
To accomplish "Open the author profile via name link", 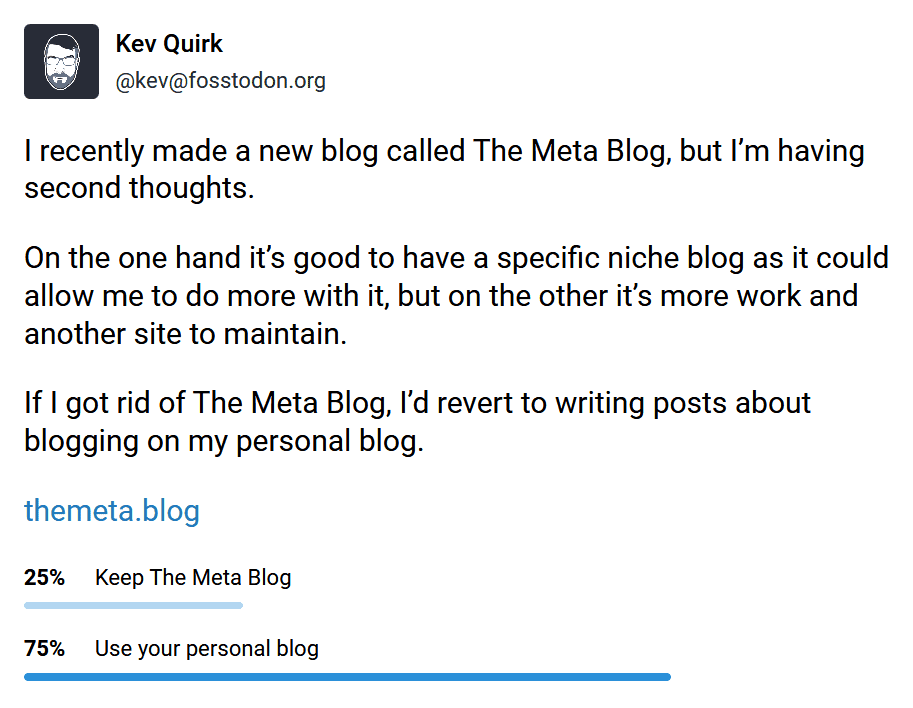I will [x=169, y=43].
